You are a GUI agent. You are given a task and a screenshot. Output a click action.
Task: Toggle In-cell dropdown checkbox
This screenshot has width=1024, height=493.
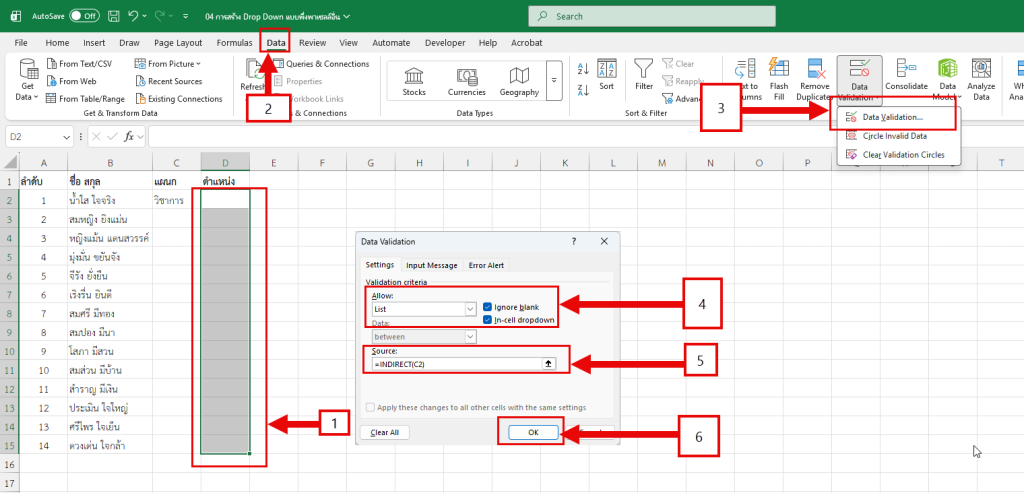coord(488,320)
